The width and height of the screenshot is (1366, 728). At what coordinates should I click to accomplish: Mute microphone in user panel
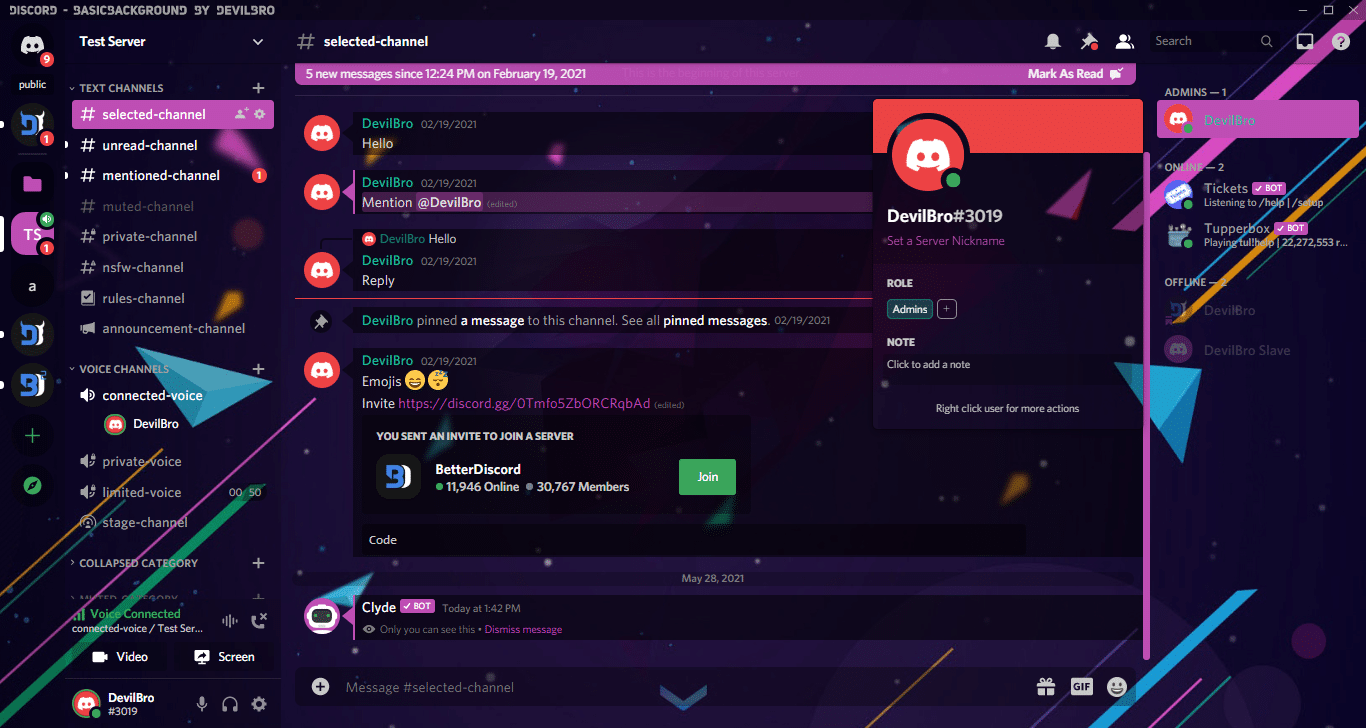[202, 704]
